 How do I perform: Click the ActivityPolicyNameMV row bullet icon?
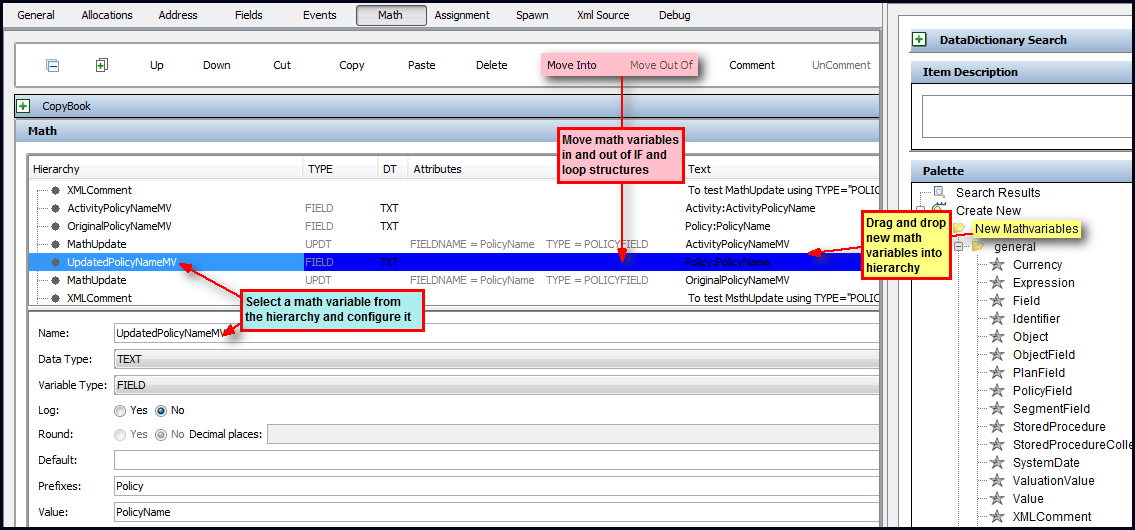coord(55,208)
